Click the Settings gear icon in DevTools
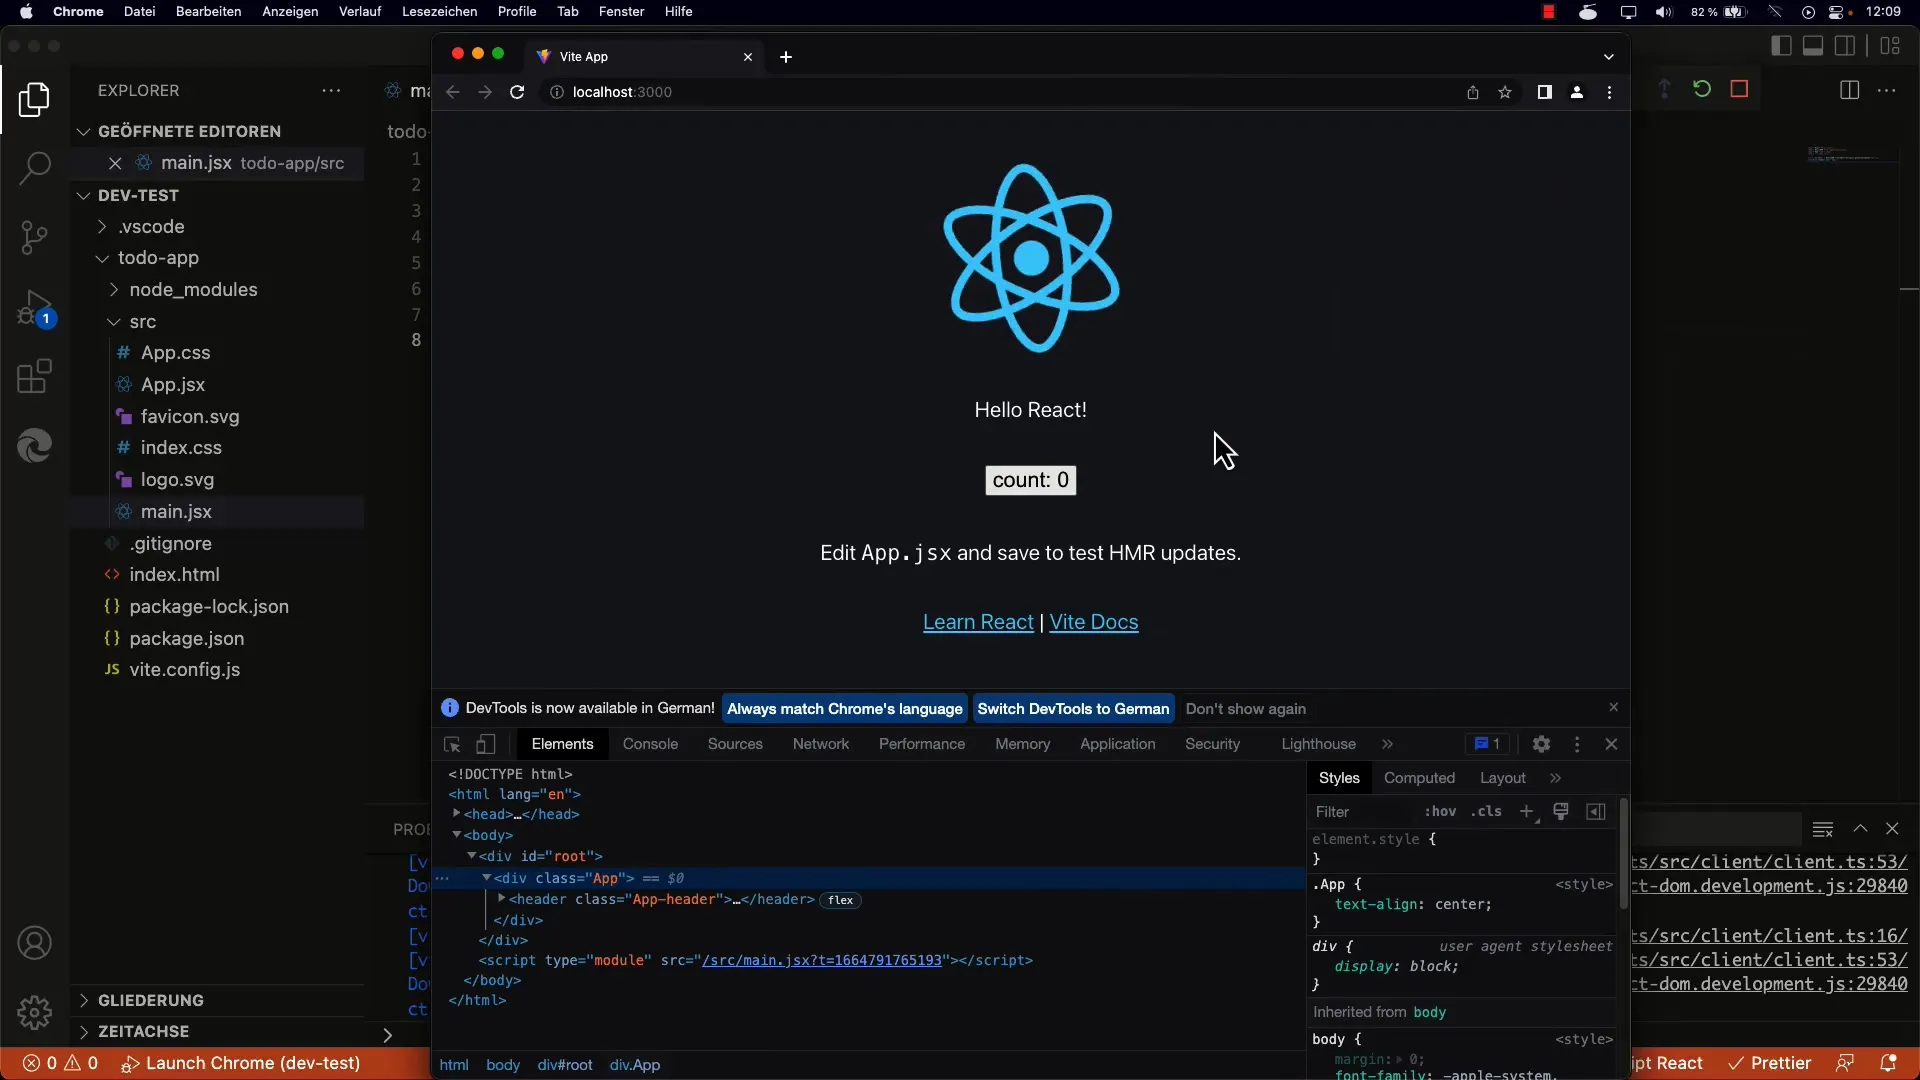The image size is (1920, 1080). click(1540, 744)
